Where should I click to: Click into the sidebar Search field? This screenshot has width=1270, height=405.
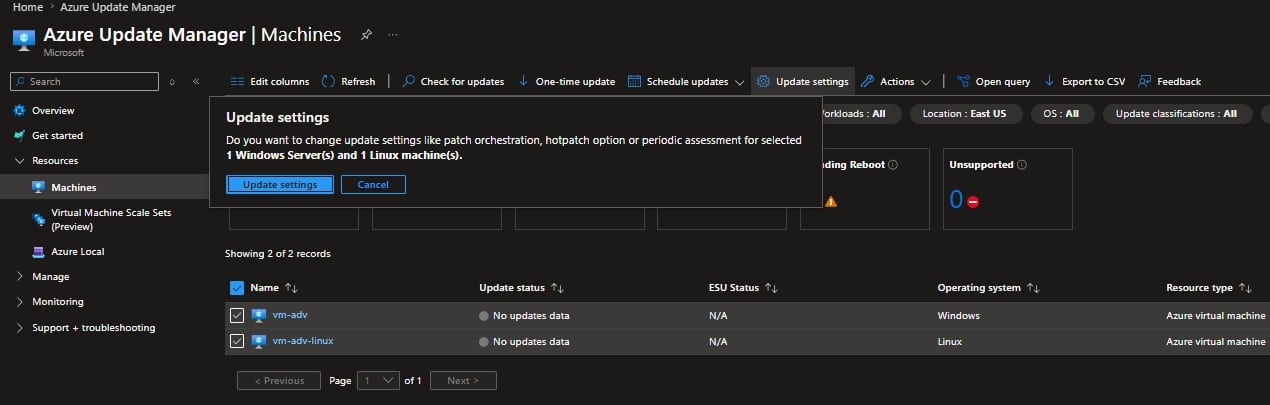click(84, 81)
